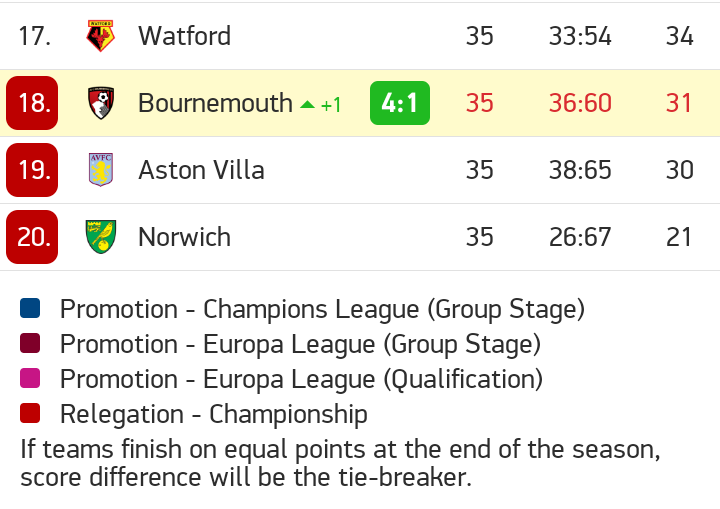Click the maroon Europa League Group Stage swatch
Image resolution: width=720 pixels, height=509 pixels.
coord(30,344)
